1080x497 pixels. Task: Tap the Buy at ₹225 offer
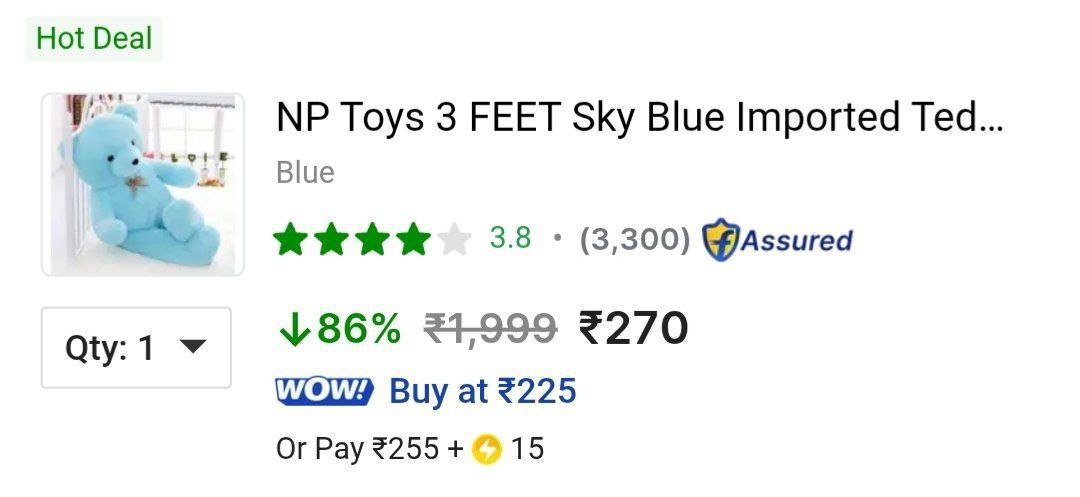[483, 391]
